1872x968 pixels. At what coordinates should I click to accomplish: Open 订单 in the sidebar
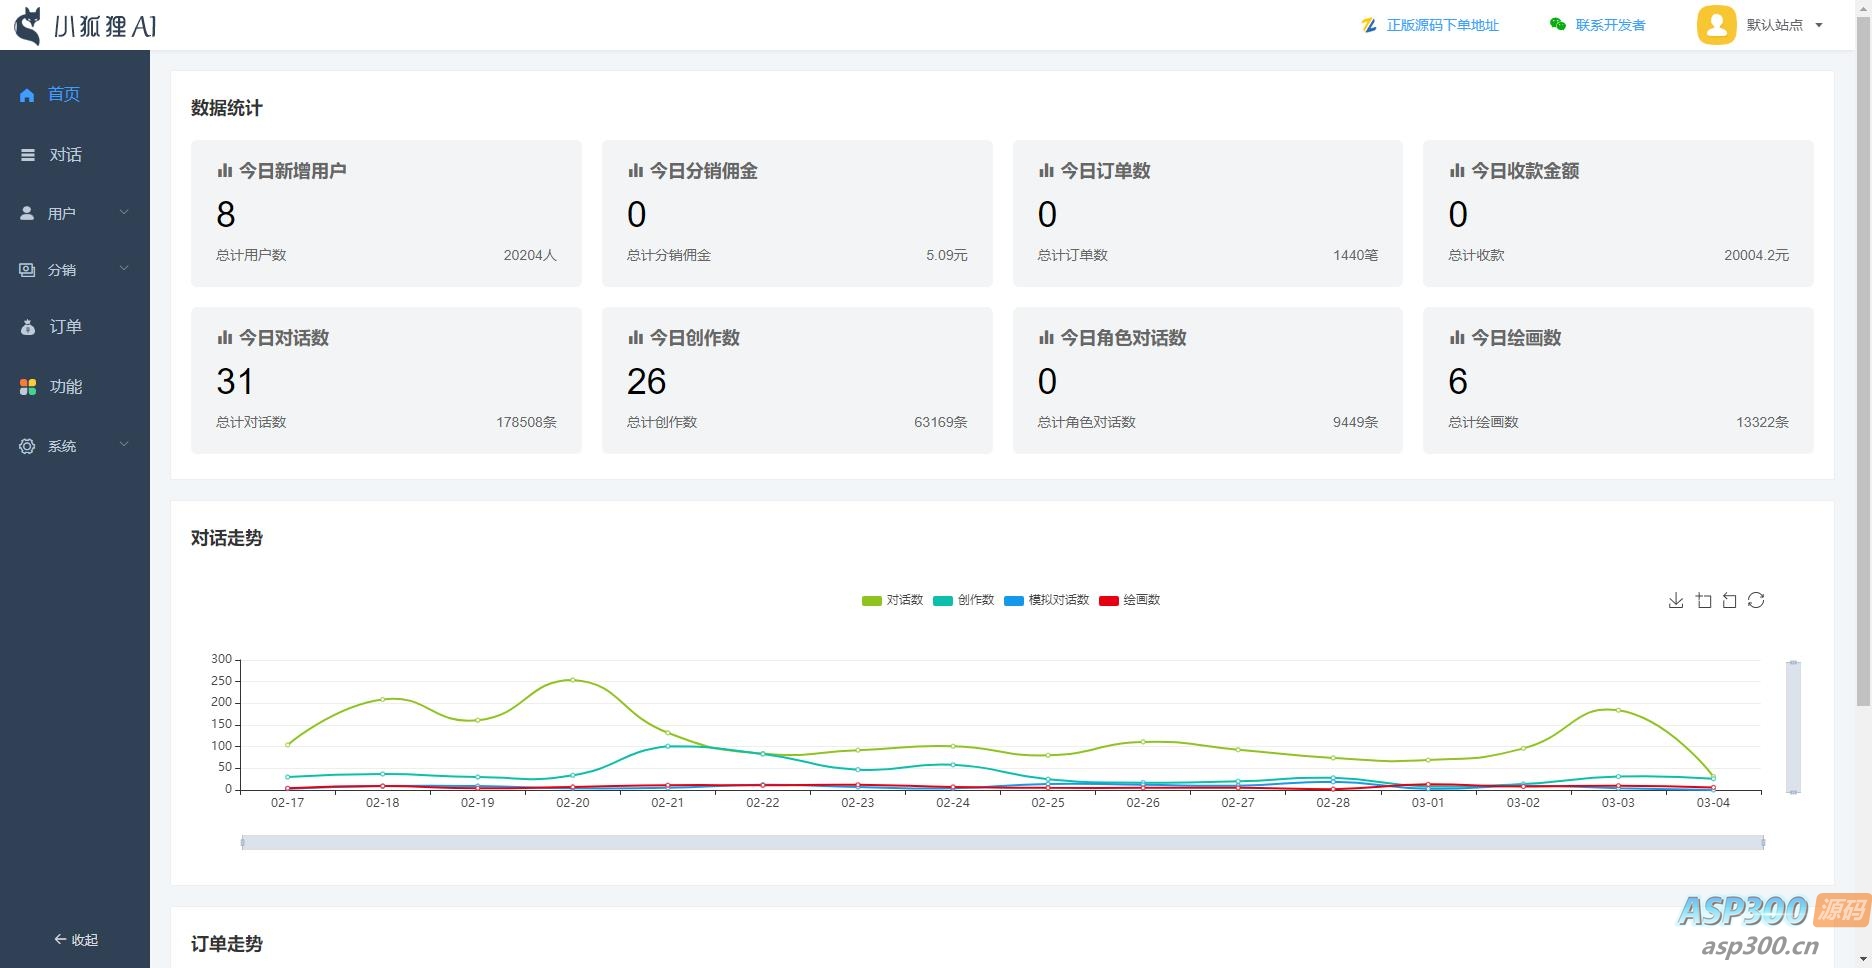coord(65,327)
